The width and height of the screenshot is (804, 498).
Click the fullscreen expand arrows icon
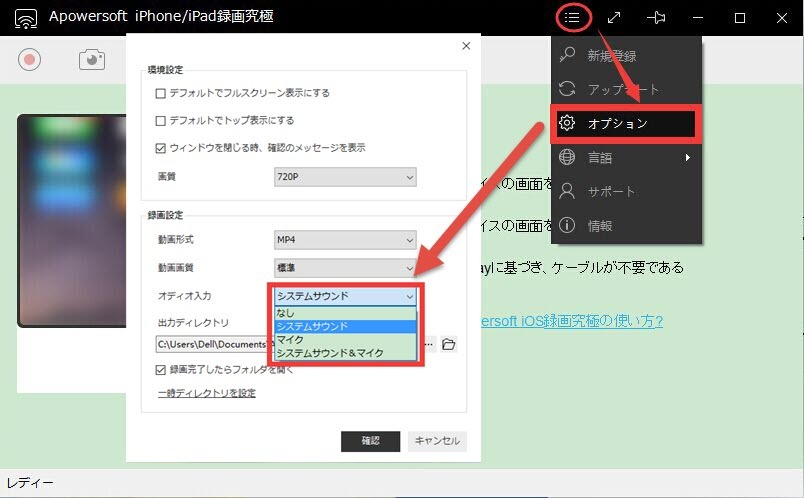pos(614,17)
